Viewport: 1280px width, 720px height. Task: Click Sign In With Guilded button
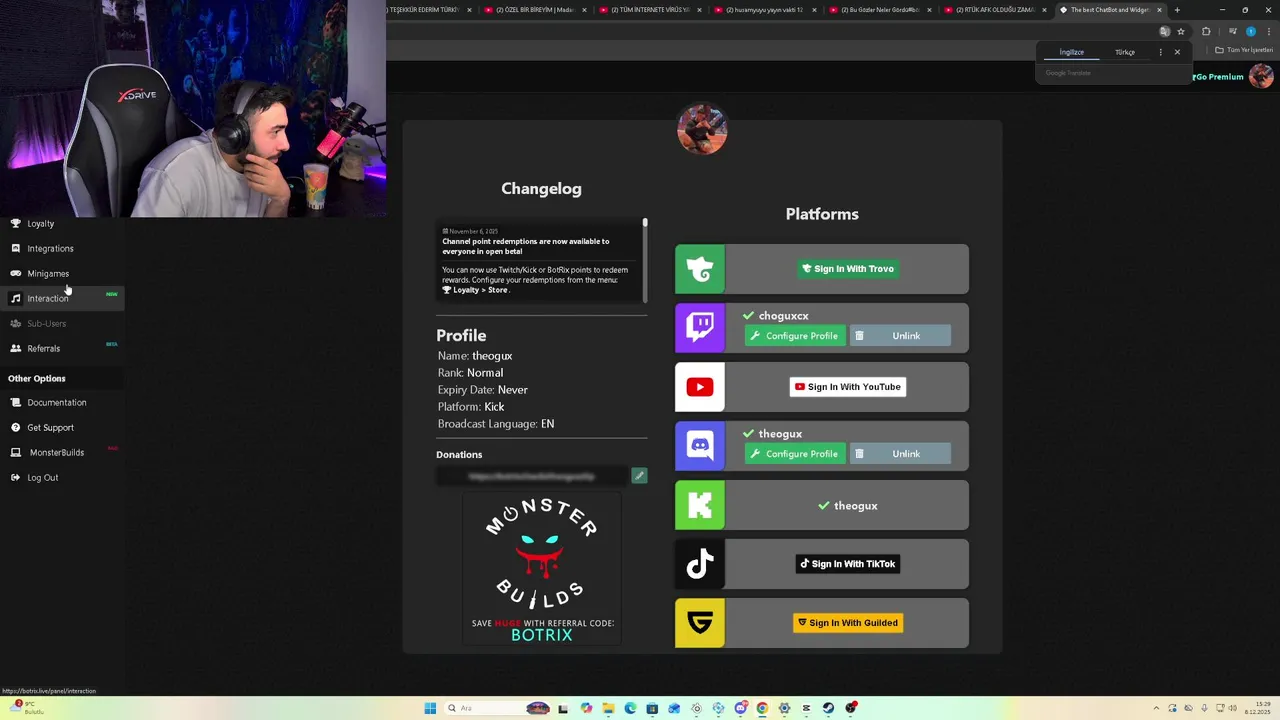coord(848,623)
